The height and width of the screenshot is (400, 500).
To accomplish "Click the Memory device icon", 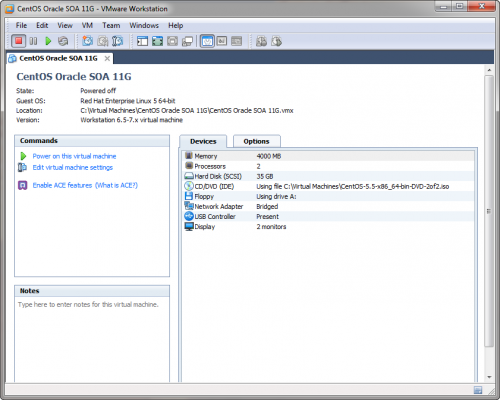I will 189,156.
